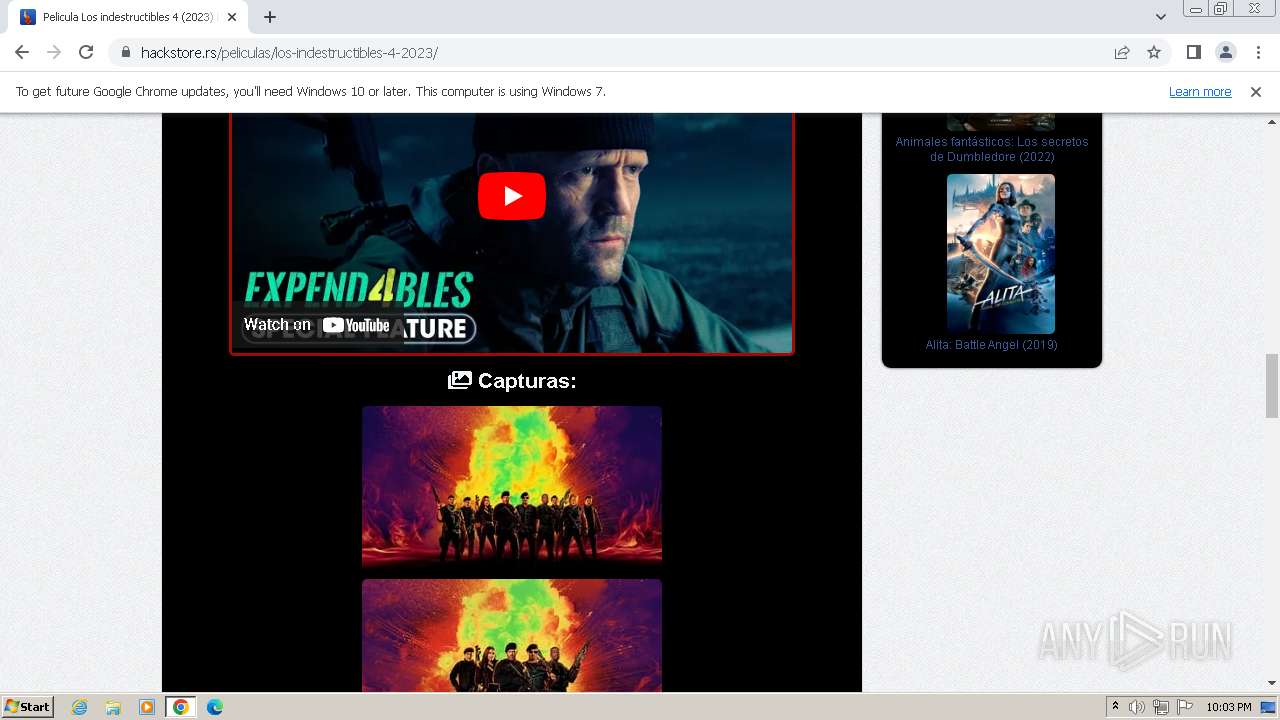Close the Pelicula Los indestructibles tab
This screenshot has height=720, width=1280.
point(232,17)
